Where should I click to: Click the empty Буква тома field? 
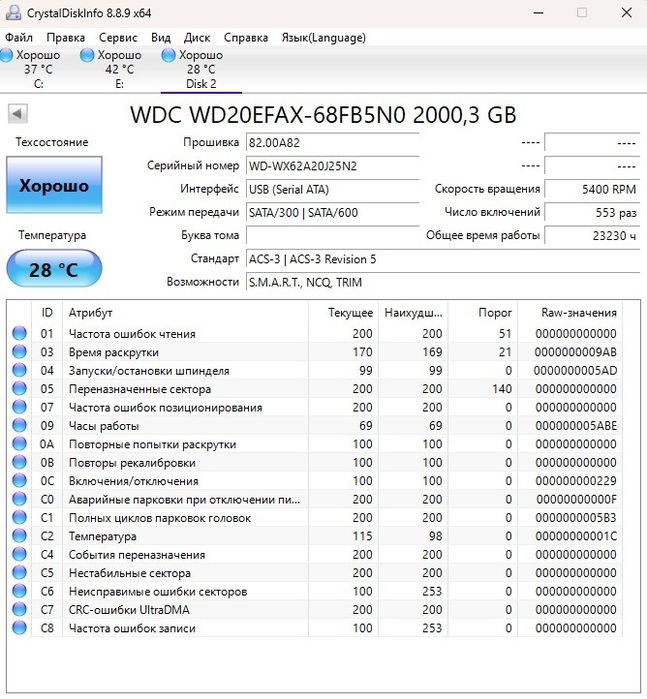click(332, 235)
